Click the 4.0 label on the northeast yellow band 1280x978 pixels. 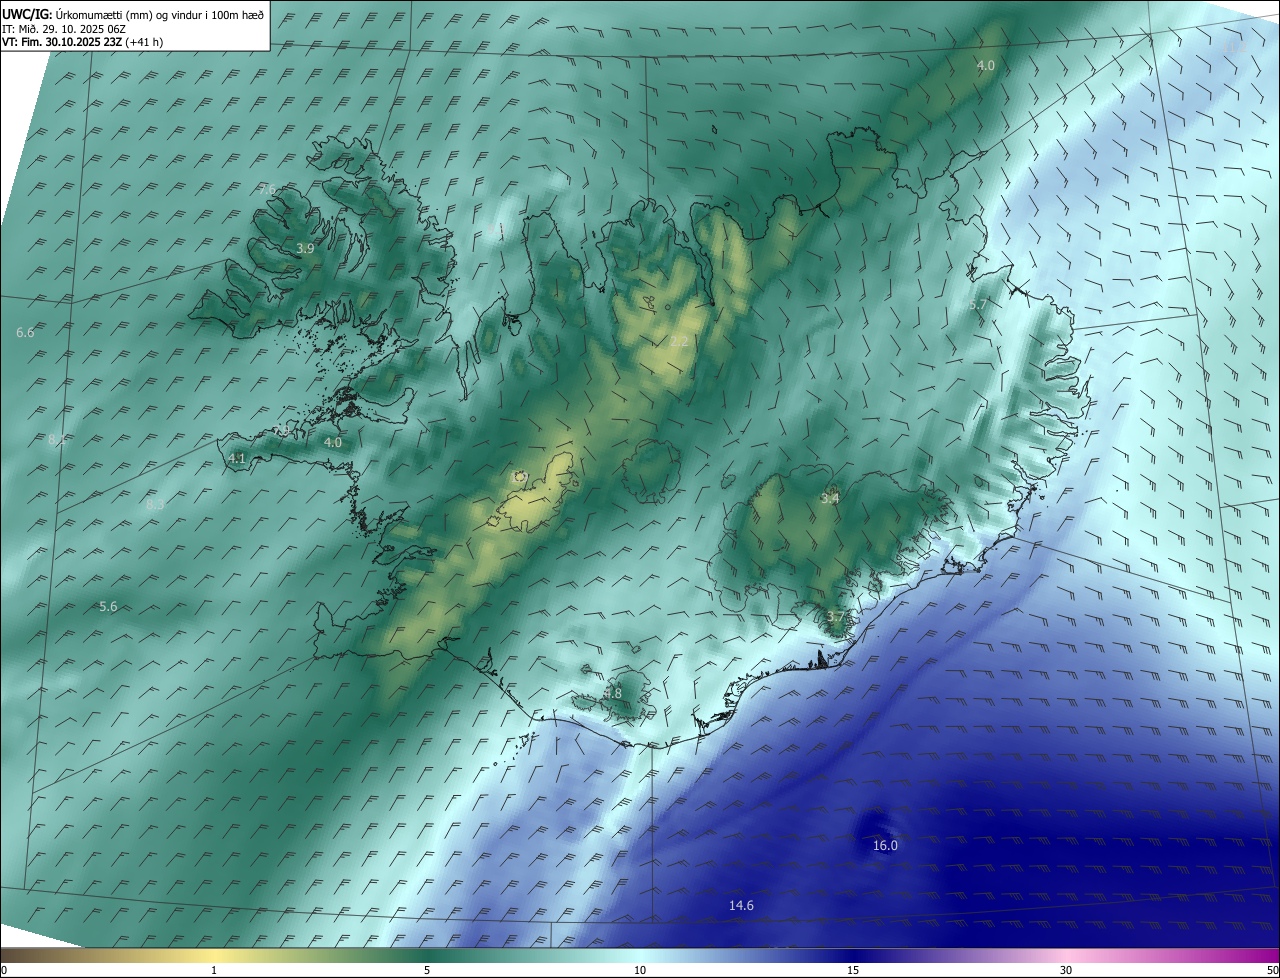986,65
